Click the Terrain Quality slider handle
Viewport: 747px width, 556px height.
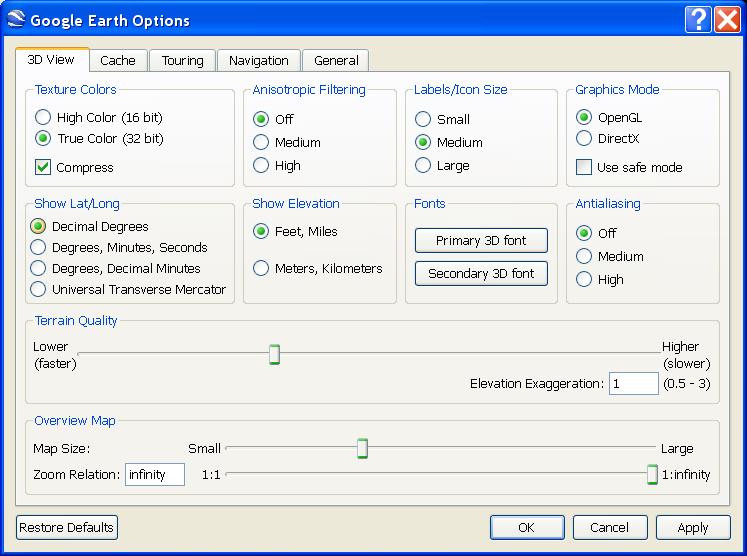tap(274, 354)
